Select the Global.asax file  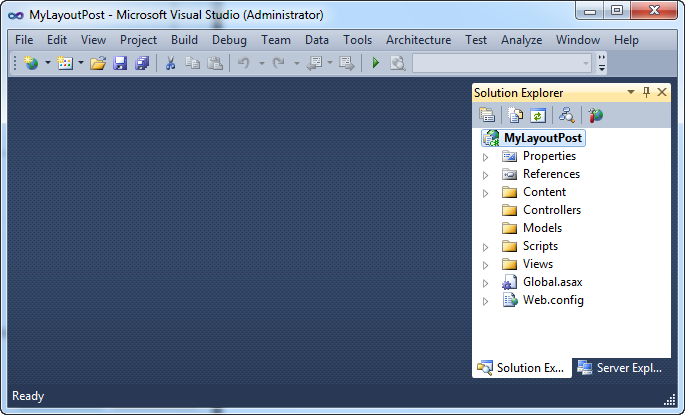click(542, 282)
